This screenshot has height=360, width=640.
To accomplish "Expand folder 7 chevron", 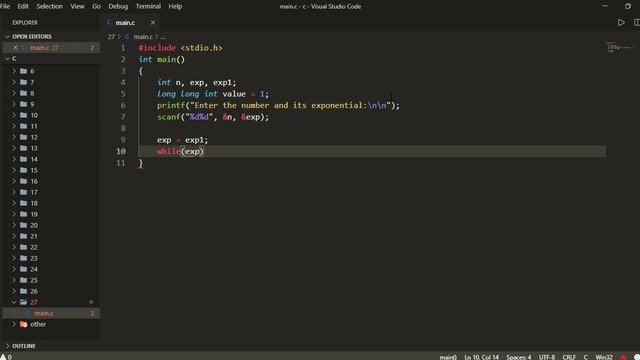I will (14, 82).
